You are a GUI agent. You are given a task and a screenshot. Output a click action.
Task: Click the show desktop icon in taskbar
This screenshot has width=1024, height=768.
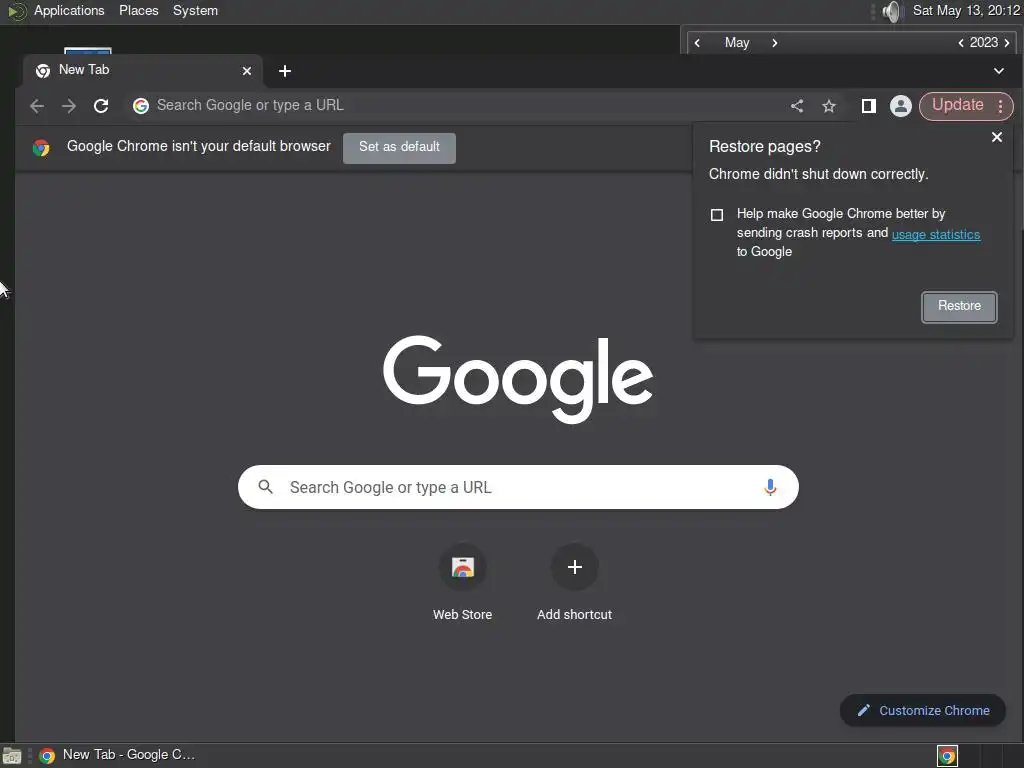click(x=12, y=756)
